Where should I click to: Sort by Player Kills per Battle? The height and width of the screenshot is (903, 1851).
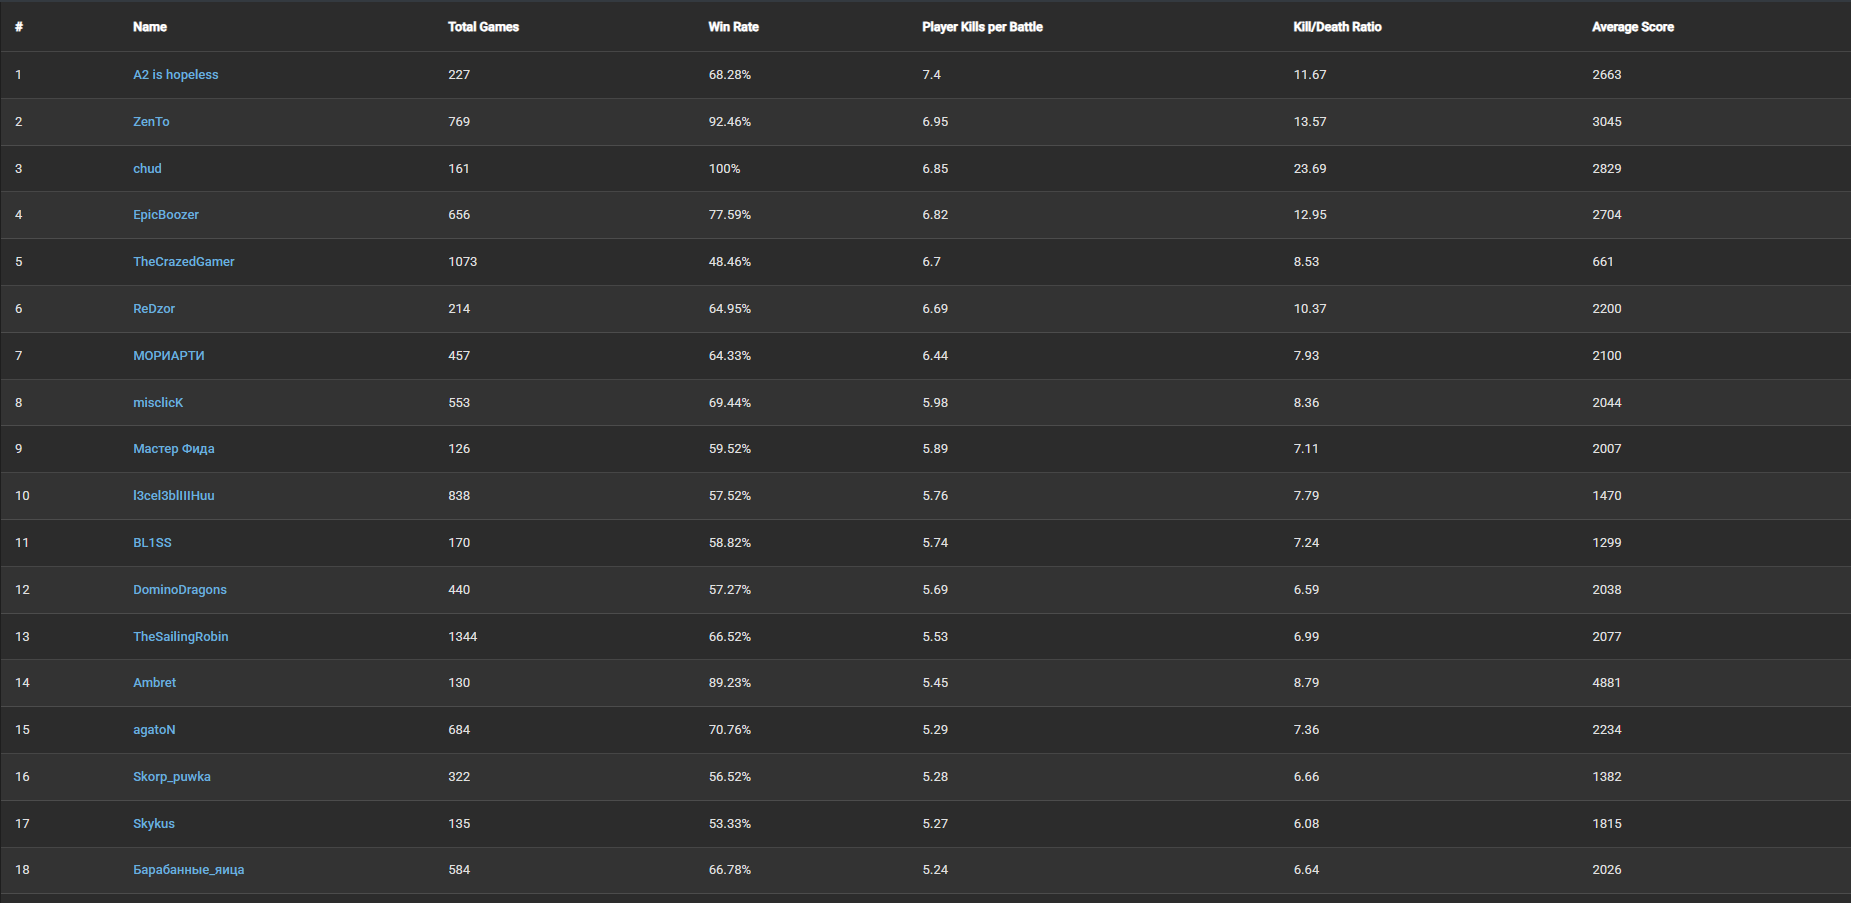tap(982, 27)
